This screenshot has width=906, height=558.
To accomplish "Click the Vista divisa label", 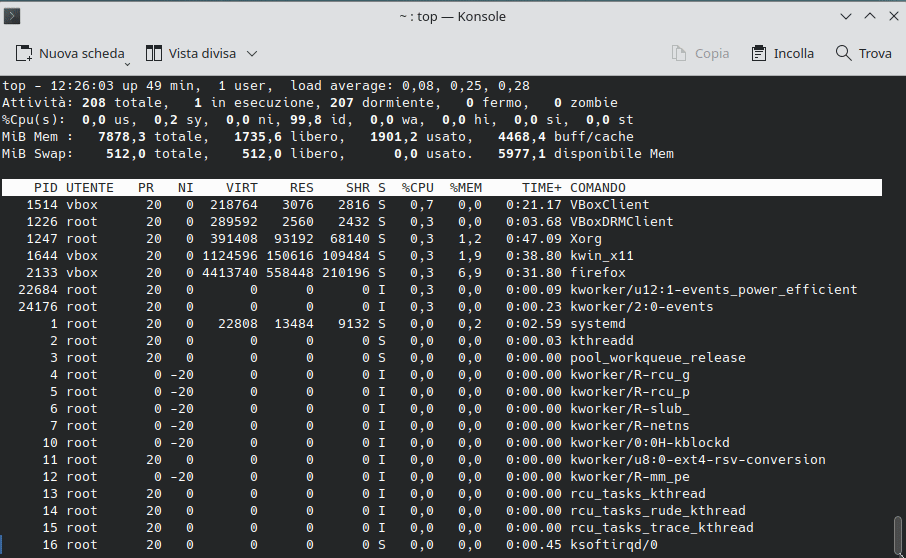I will click(203, 53).
